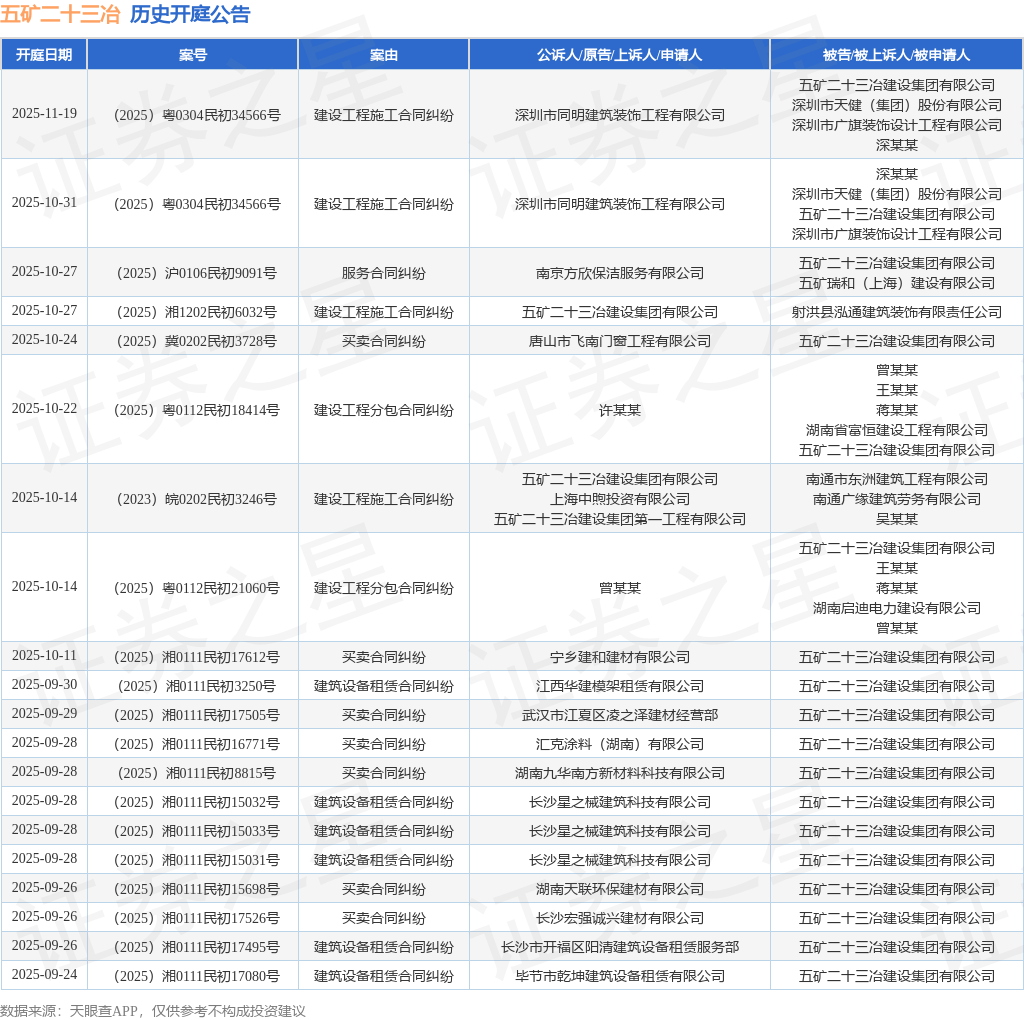Select case number (2025)湘0111民初15031号
This screenshot has width=1024, height=1020.
click(197, 860)
